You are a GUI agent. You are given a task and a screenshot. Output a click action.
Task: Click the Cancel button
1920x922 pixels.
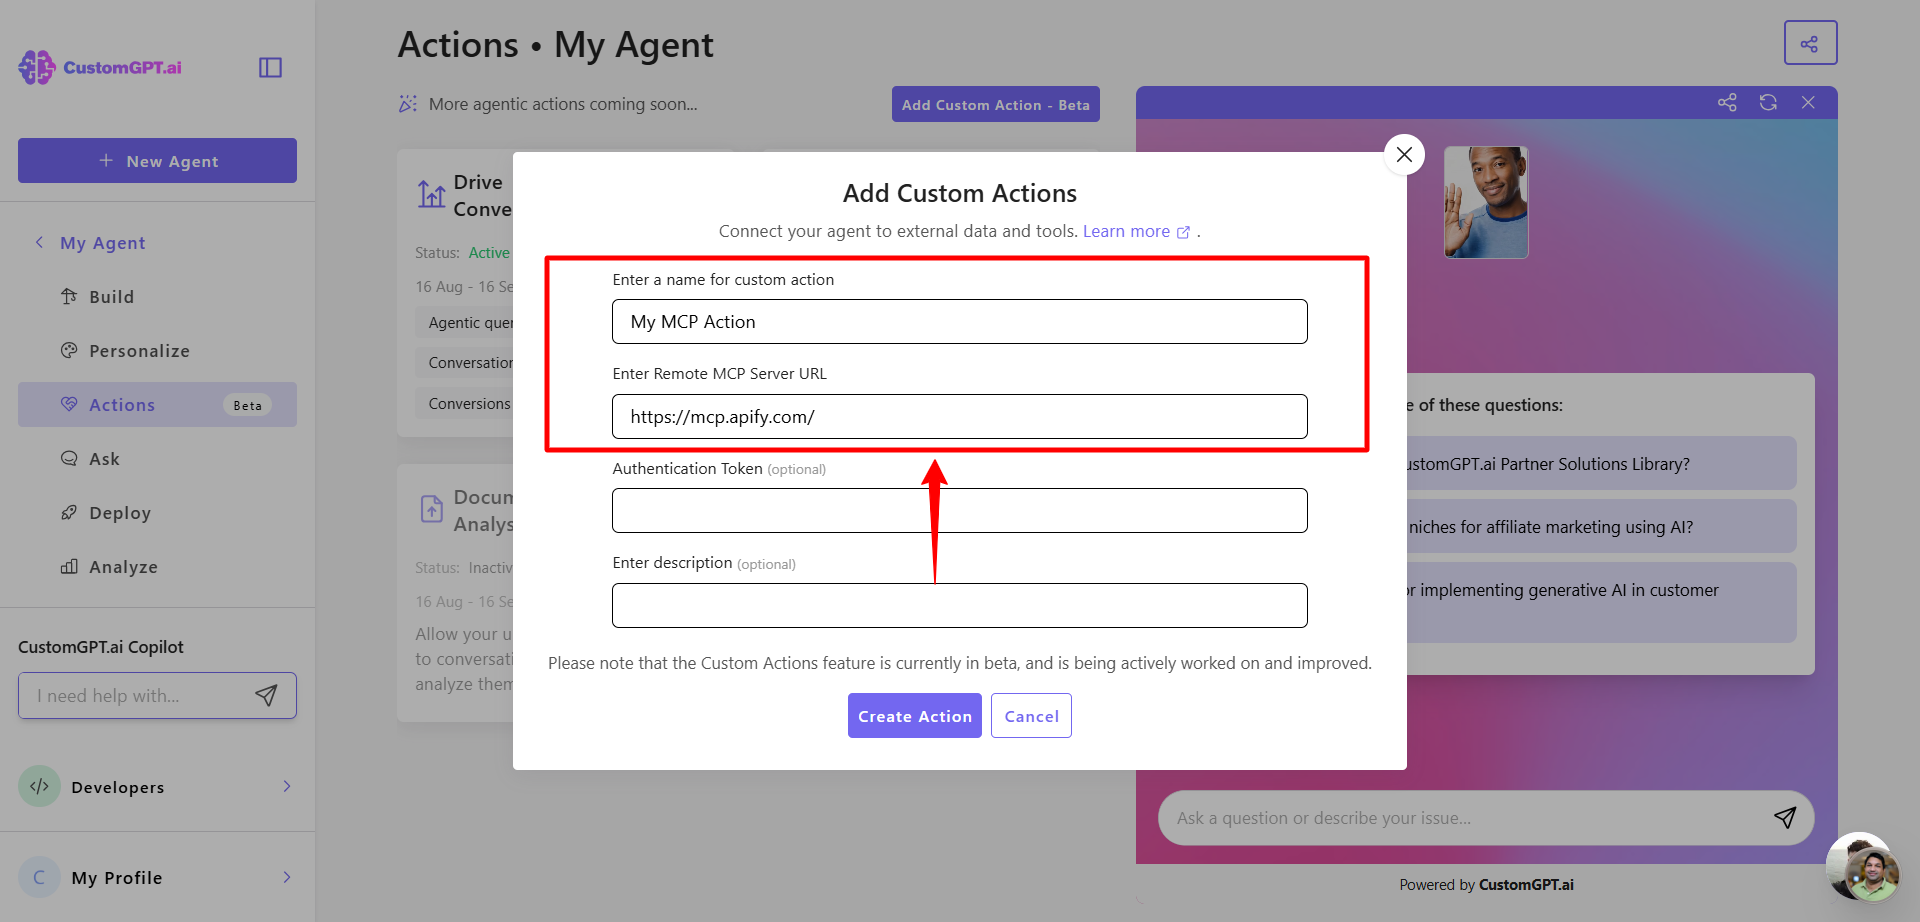pyautogui.click(x=1031, y=716)
